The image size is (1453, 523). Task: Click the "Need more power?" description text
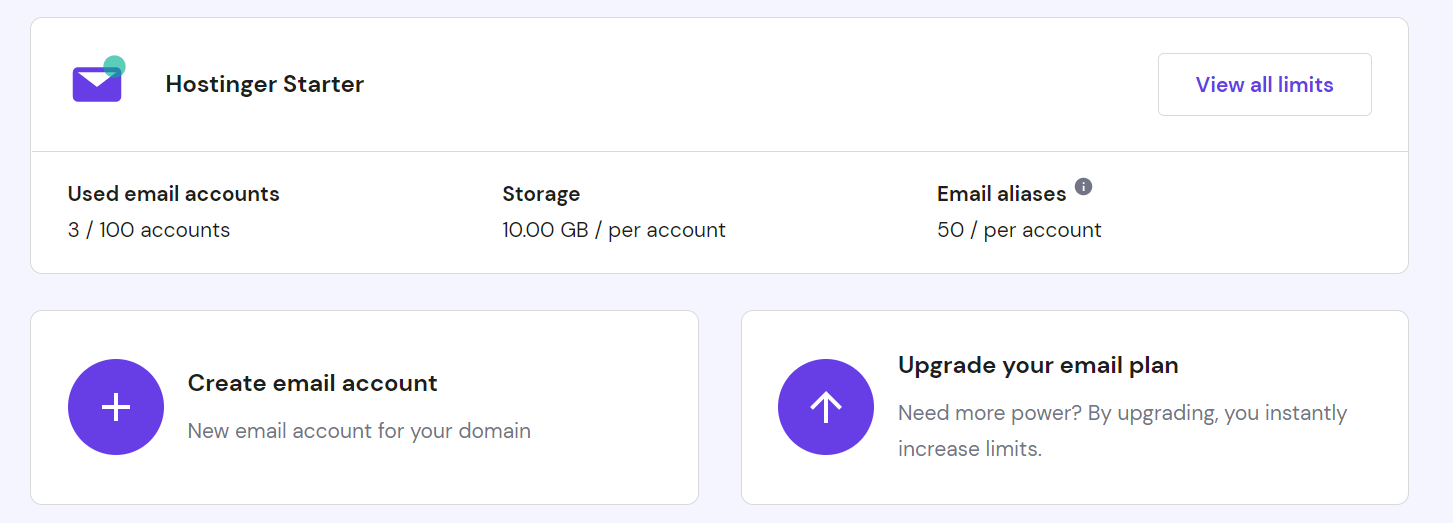[1122, 413]
